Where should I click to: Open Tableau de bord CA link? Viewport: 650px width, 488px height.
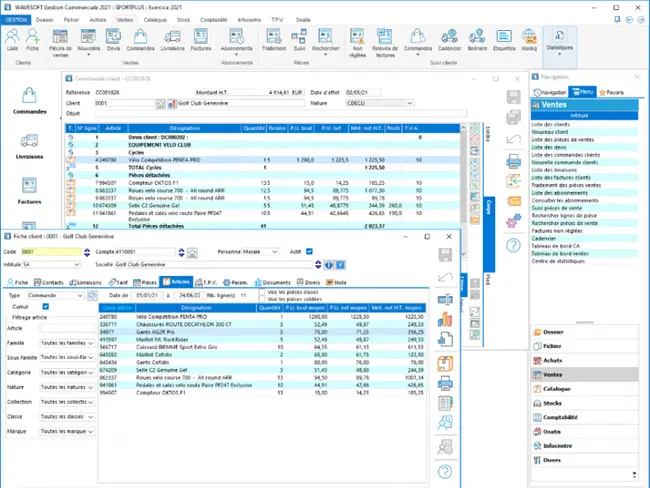pyautogui.click(x=555, y=246)
